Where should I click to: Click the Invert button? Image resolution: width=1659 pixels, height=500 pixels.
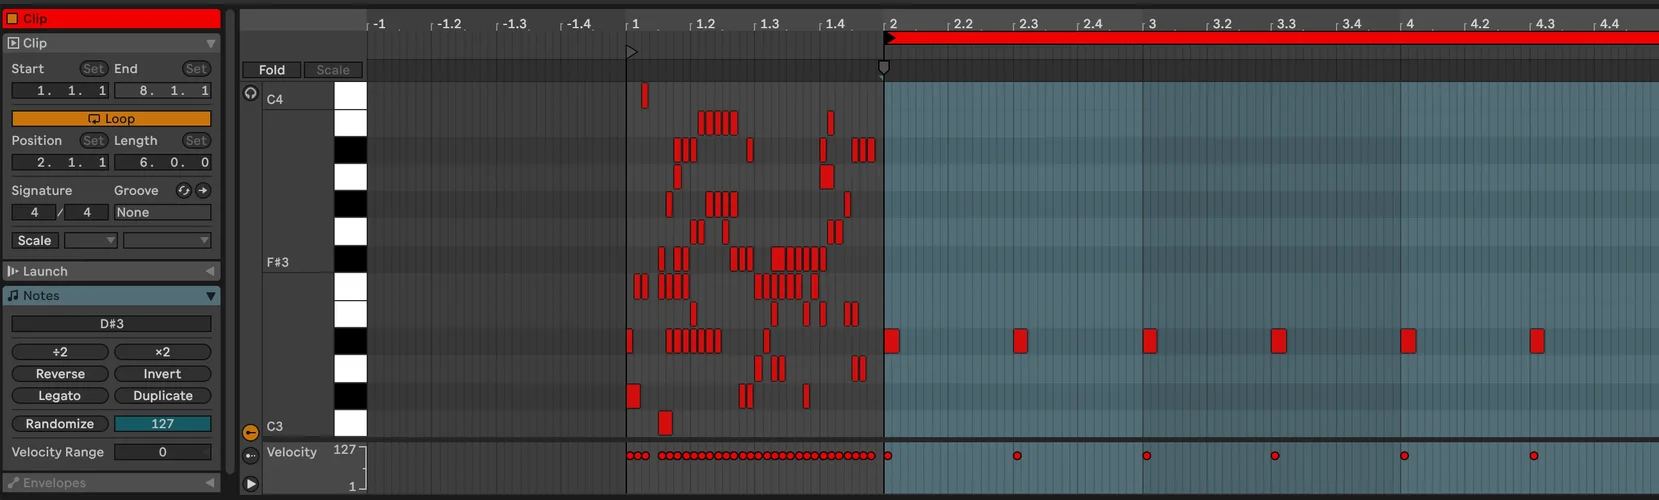point(162,374)
